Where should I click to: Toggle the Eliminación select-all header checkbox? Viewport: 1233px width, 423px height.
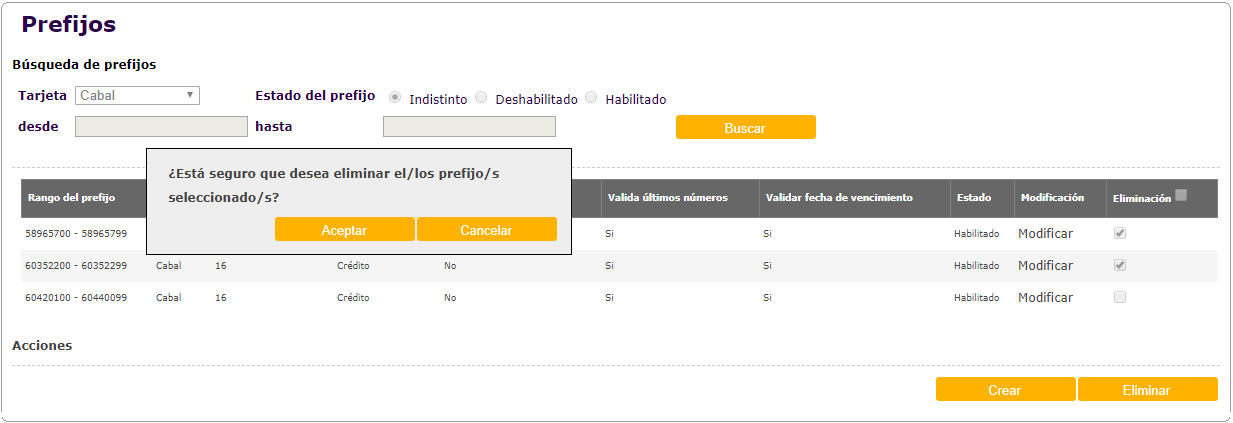click(x=1181, y=196)
